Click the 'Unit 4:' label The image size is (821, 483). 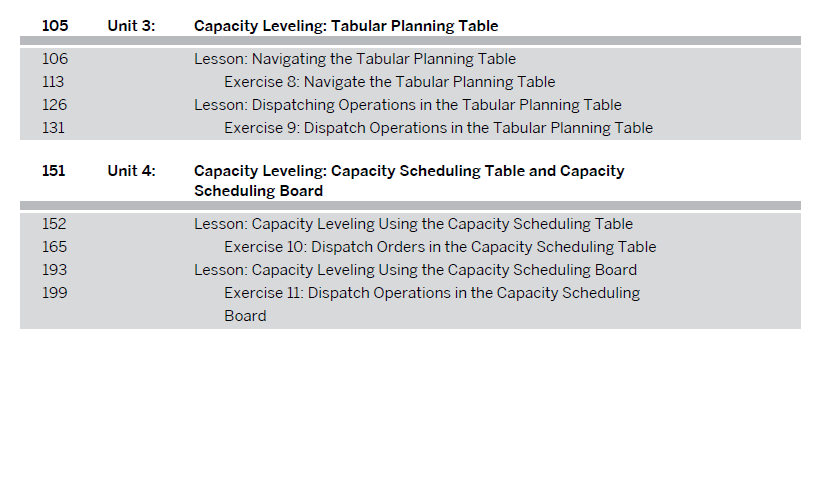[131, 171]
